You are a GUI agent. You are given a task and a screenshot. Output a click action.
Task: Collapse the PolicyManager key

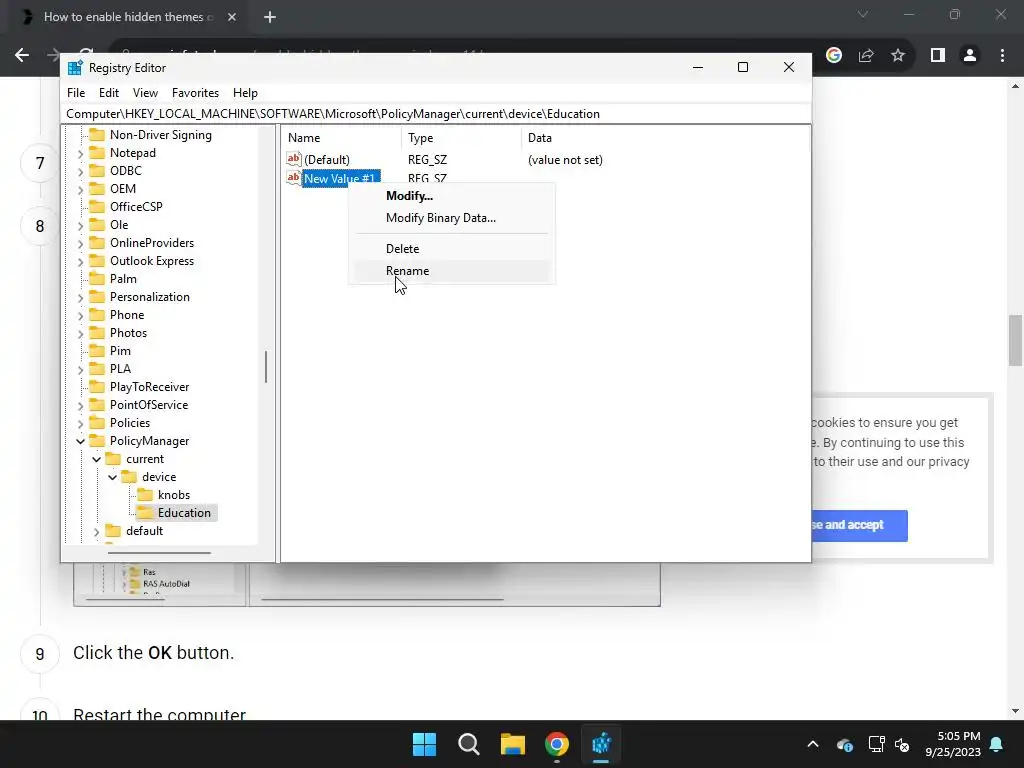click(80, 441)
